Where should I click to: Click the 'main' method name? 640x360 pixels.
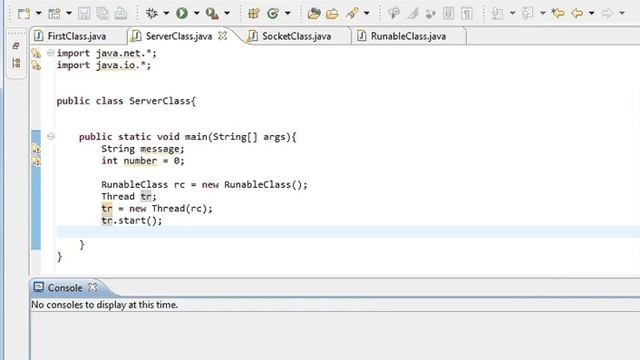point(196,137)
